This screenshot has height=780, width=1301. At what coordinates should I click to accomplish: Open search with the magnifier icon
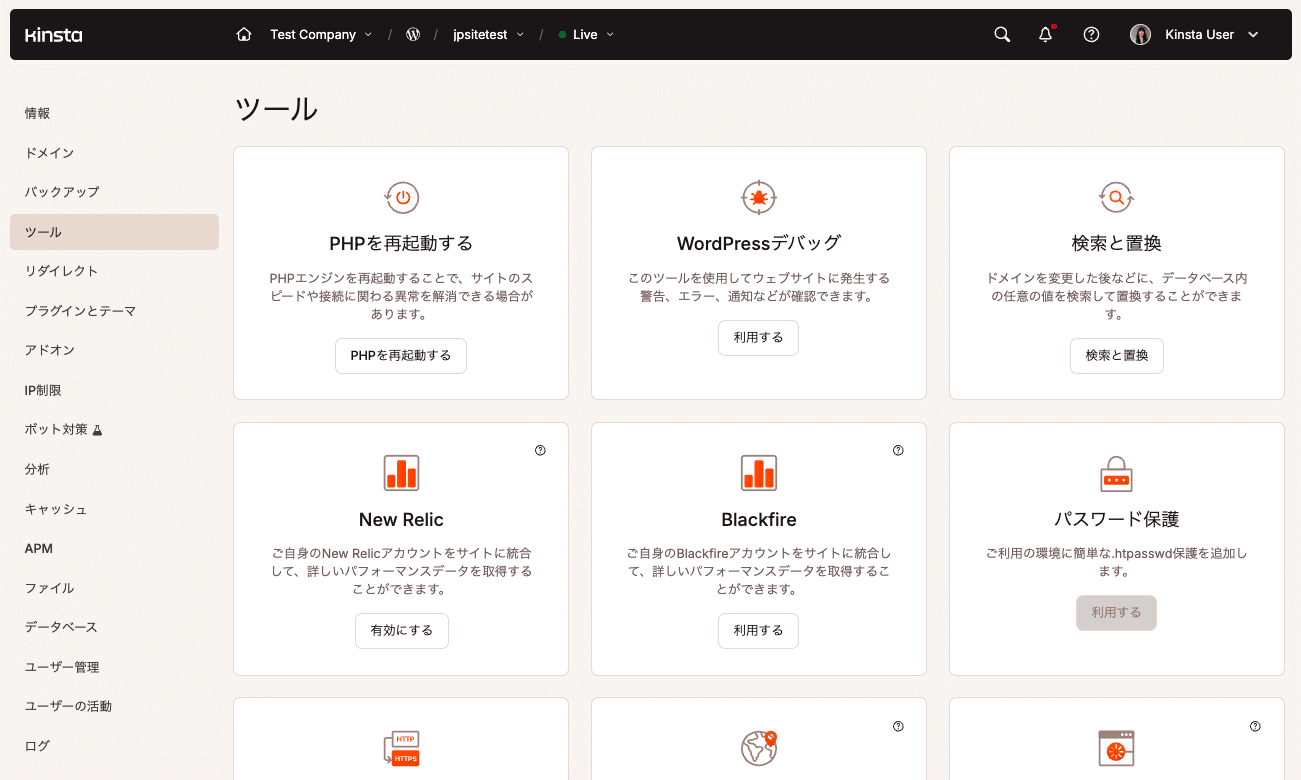coord(1002,35)
